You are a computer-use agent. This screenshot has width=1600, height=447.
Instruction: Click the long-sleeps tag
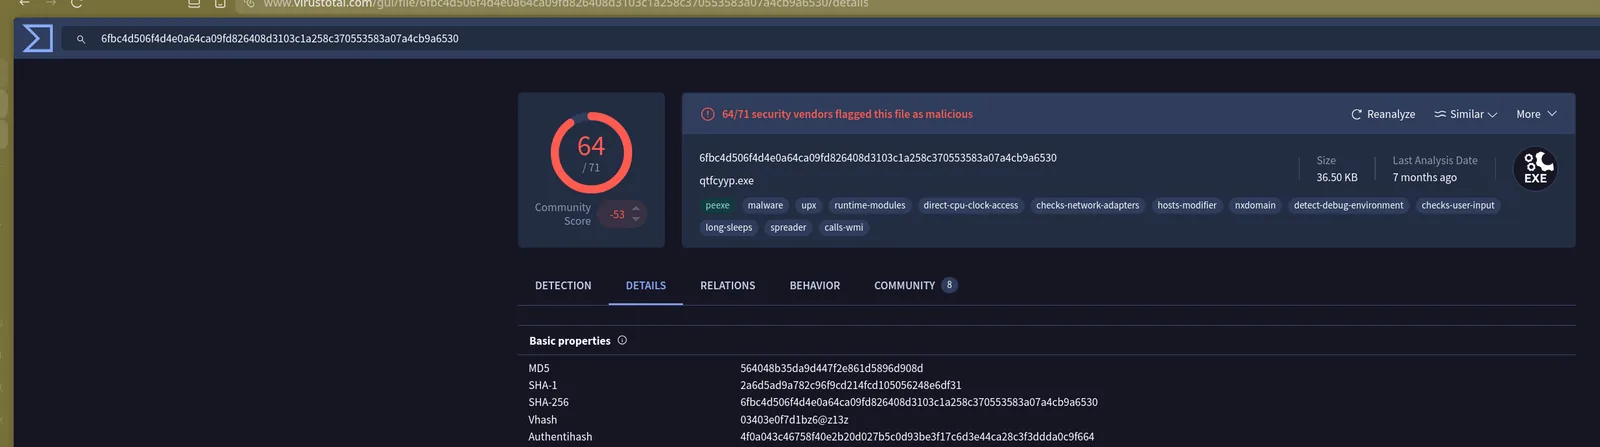click(x=729, y=227)
